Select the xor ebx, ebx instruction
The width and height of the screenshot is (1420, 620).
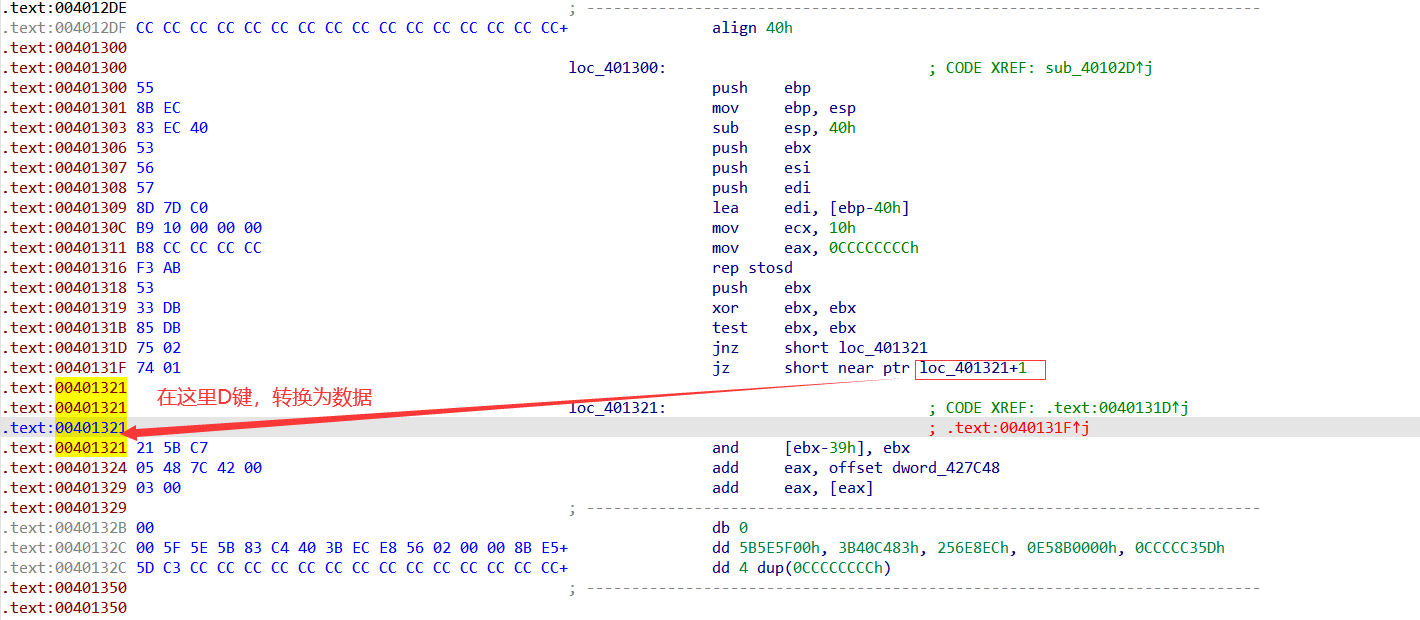pos(784,308)
